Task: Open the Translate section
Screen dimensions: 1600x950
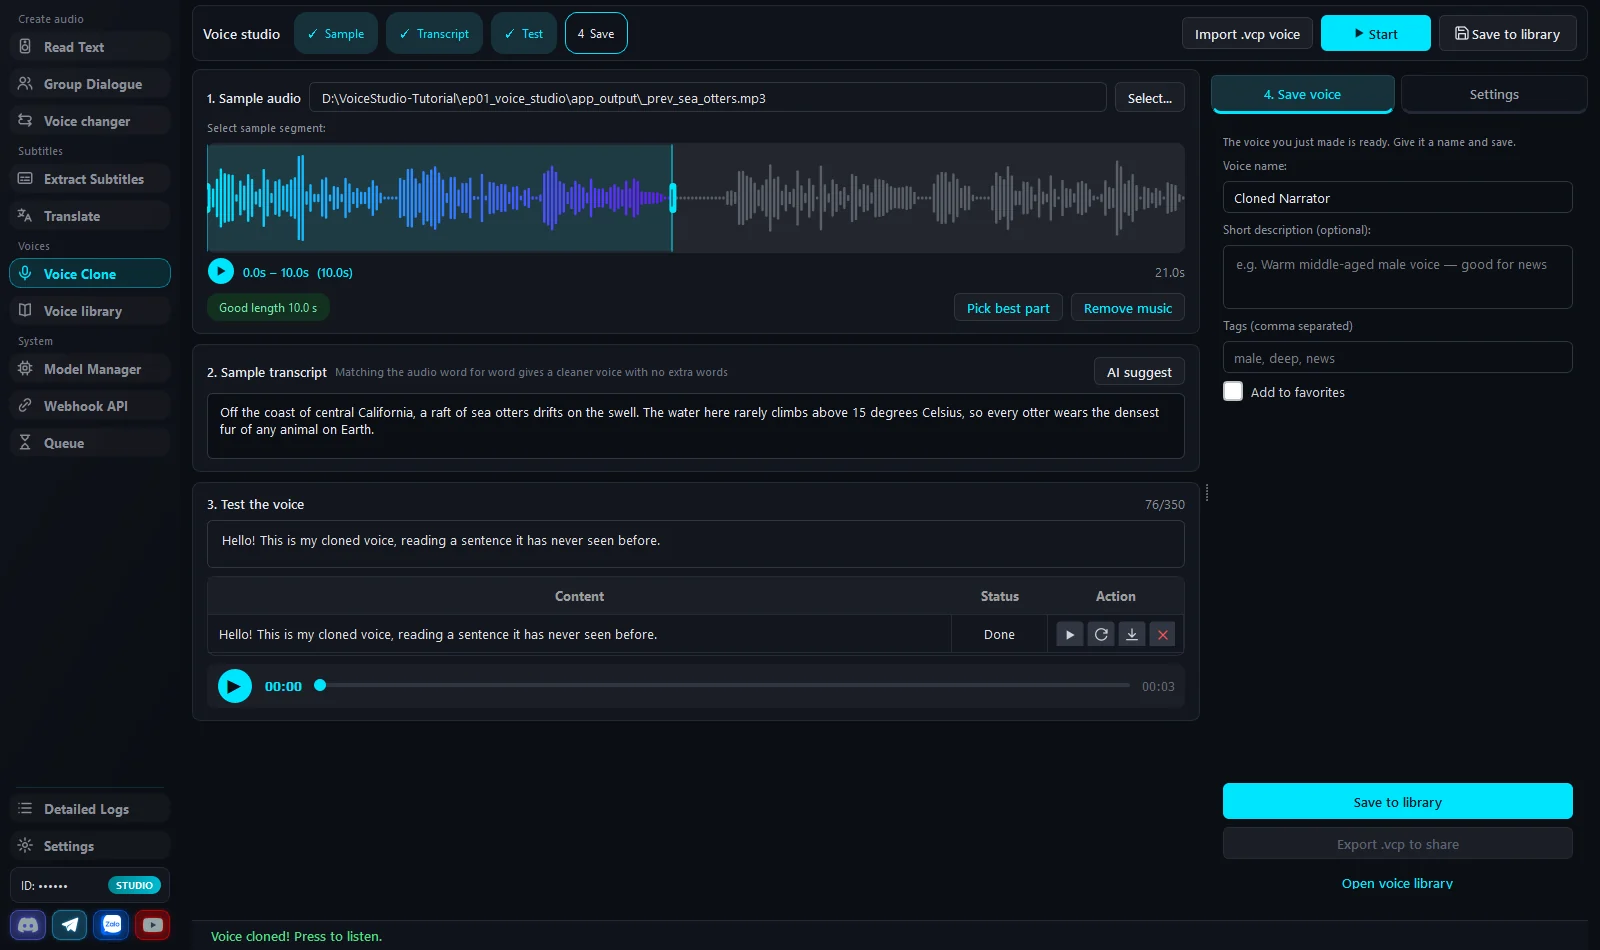Action: point(90,216)
